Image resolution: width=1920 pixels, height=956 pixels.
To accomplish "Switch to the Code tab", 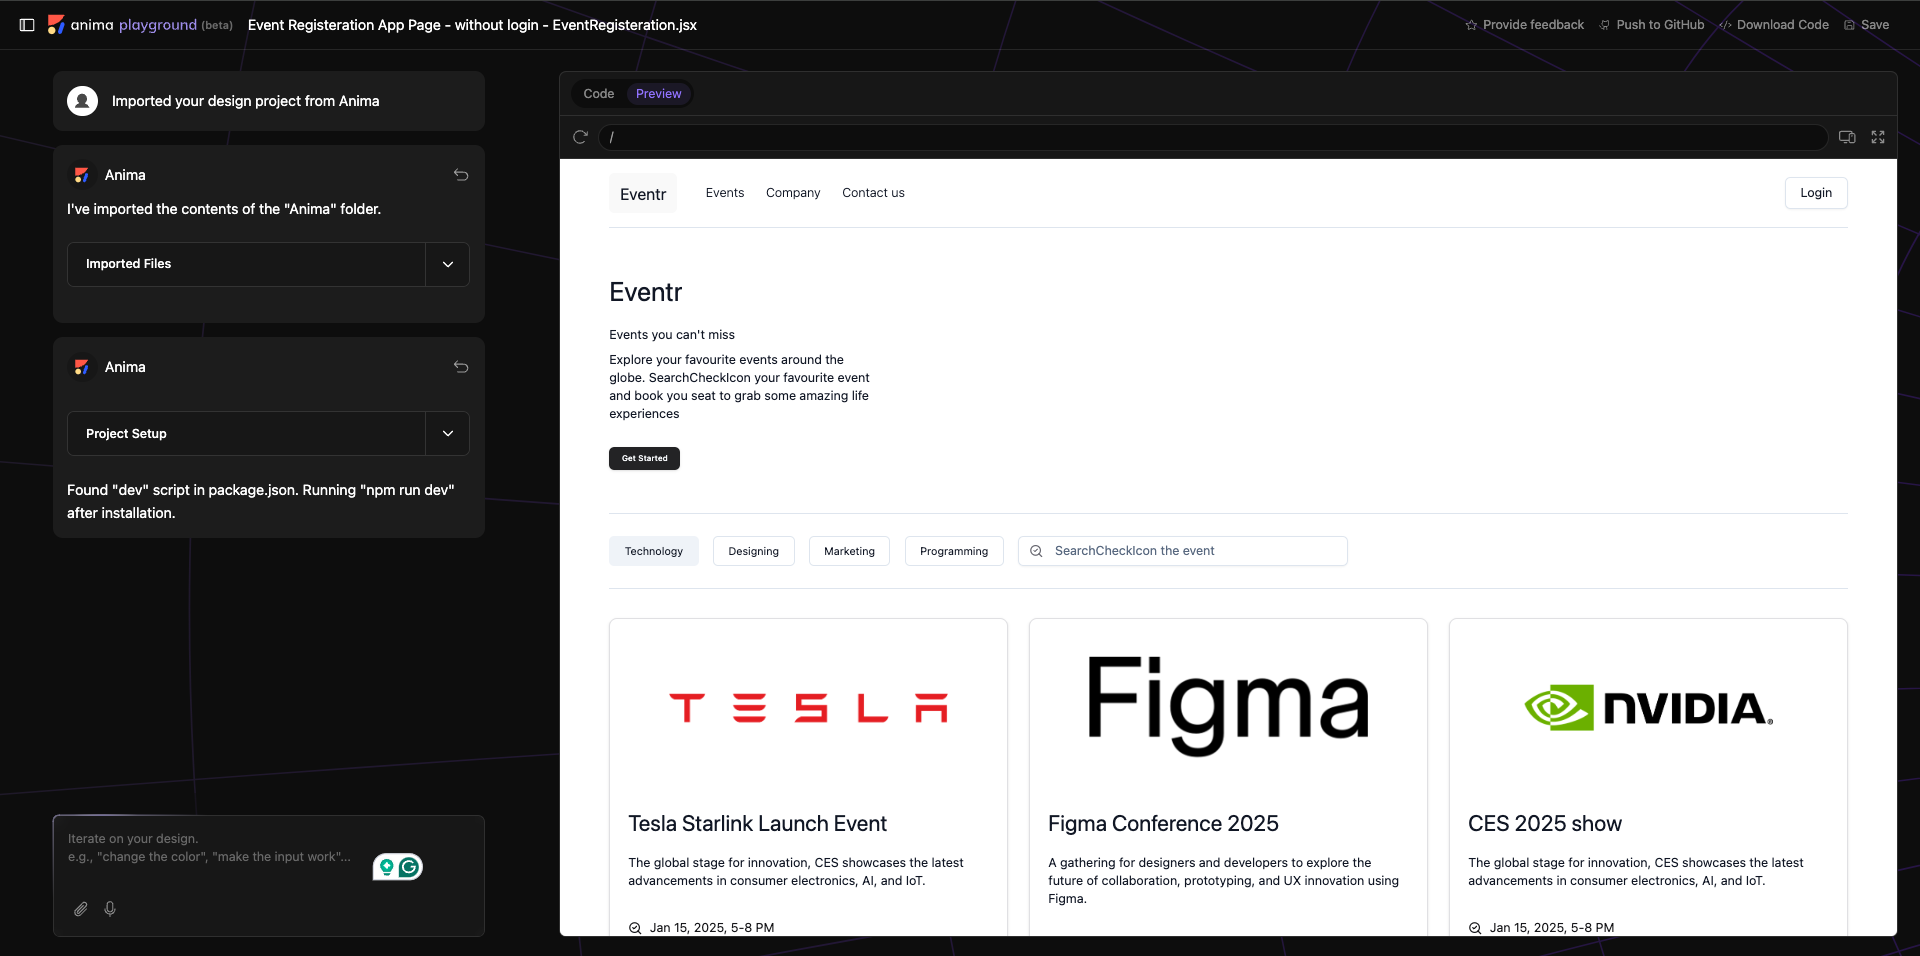I will click(x=598, y=94).
